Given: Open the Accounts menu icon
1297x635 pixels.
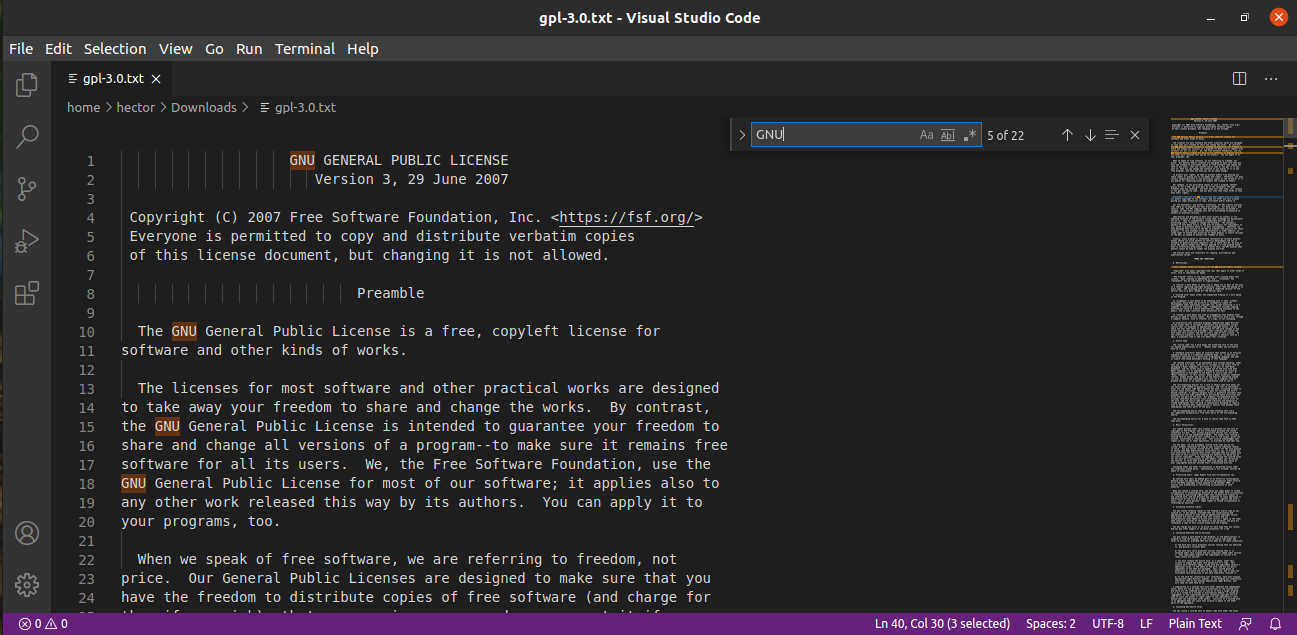Looking at the screenshot, I should [x=27, y=533].
